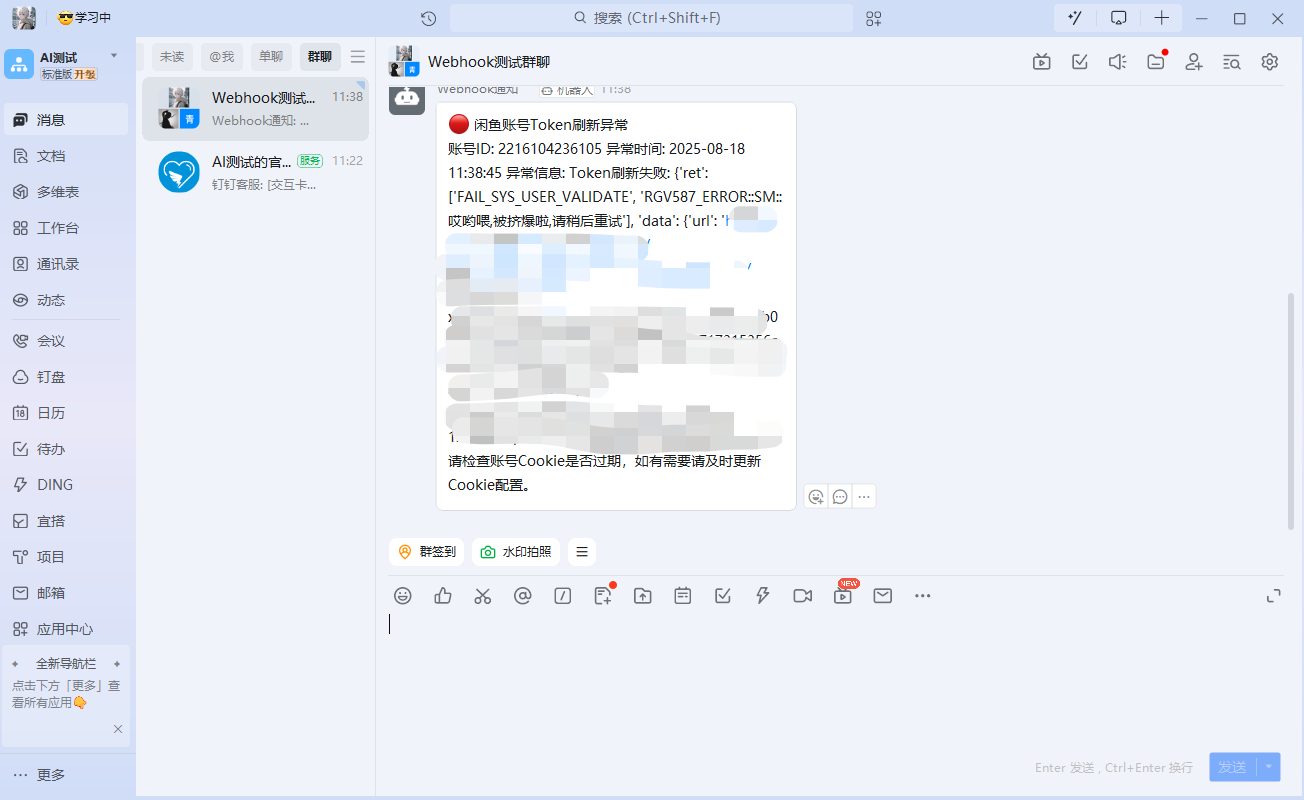Image resolution: width=1304 pixels, height=800 pixels.
Task: Open group settings gear icon
Action: click(1270, 62)
